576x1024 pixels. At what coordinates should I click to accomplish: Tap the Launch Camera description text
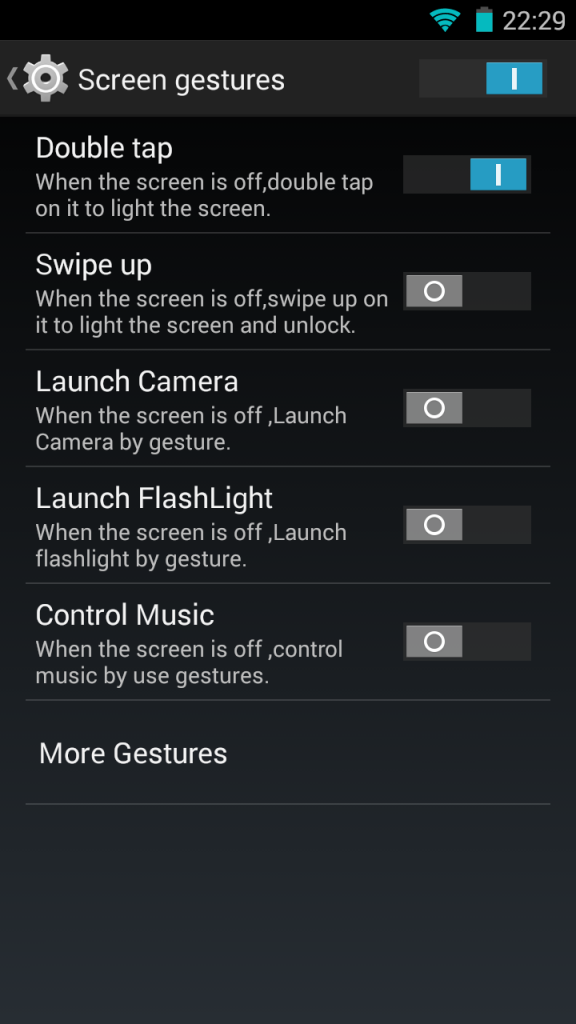pyautogui.click(x=191, y=428)
